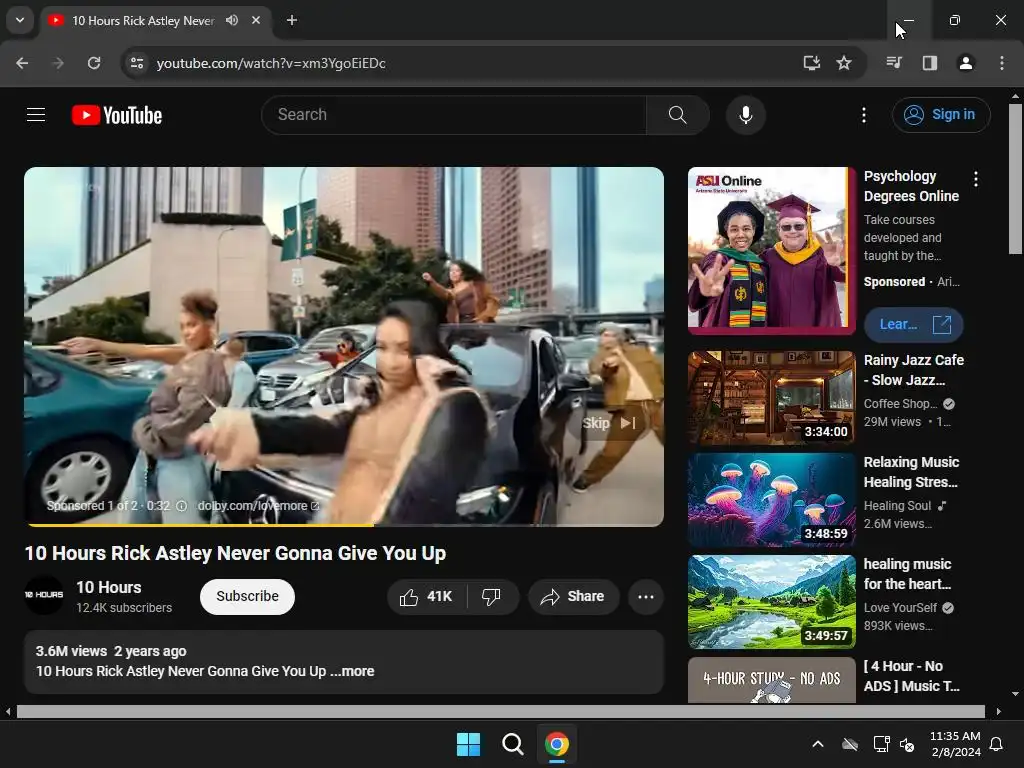Click the address bar URL
1024x768 pixels.
[x=271, y=63]
